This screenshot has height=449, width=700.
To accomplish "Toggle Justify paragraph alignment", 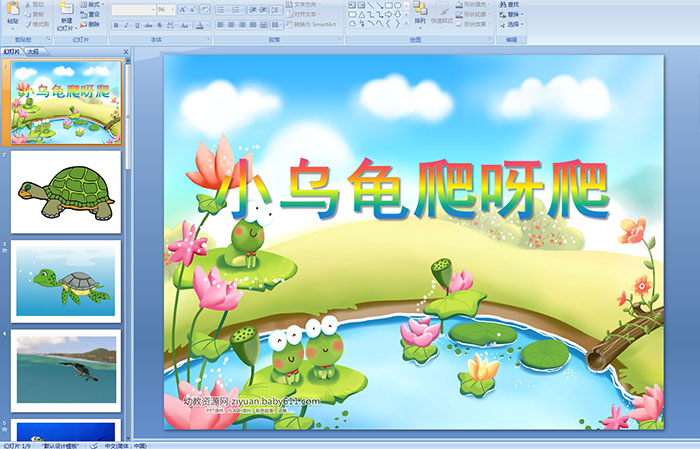I will pyautogui.click(x=253, y=25).
